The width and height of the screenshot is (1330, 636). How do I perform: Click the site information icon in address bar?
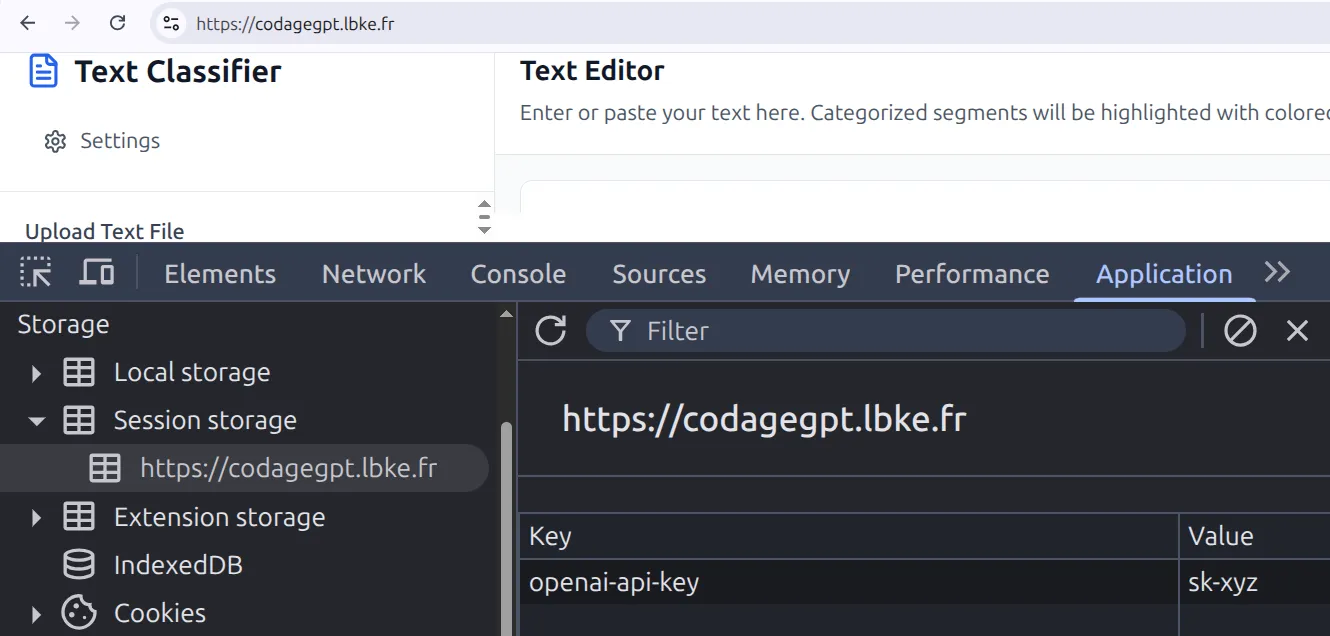pos(171,24)
